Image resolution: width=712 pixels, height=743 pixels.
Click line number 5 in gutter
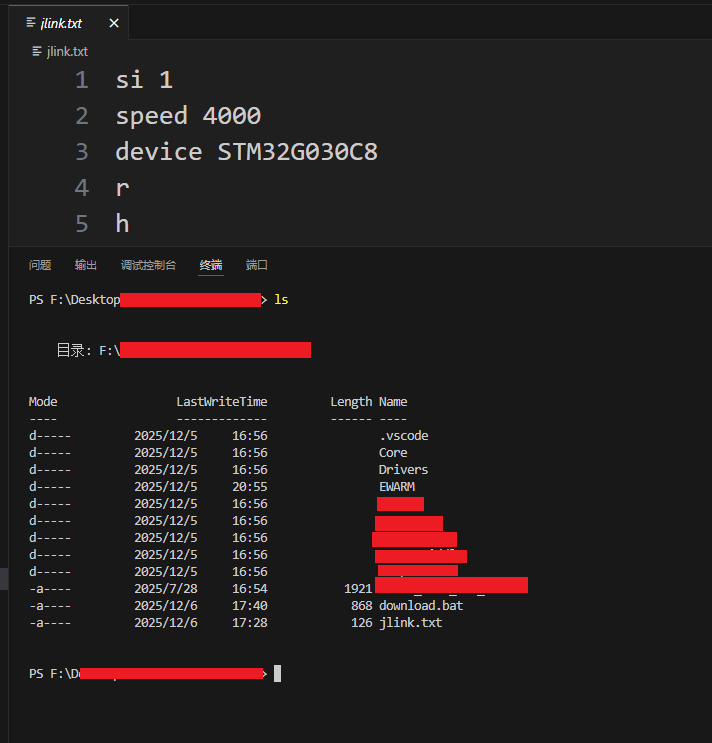82,224
